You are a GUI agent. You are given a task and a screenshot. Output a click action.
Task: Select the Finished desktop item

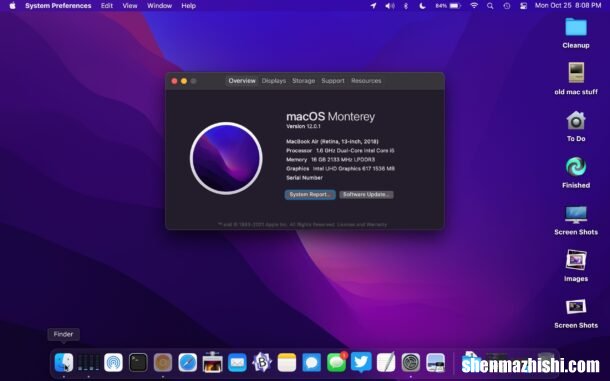pos(576,173)
